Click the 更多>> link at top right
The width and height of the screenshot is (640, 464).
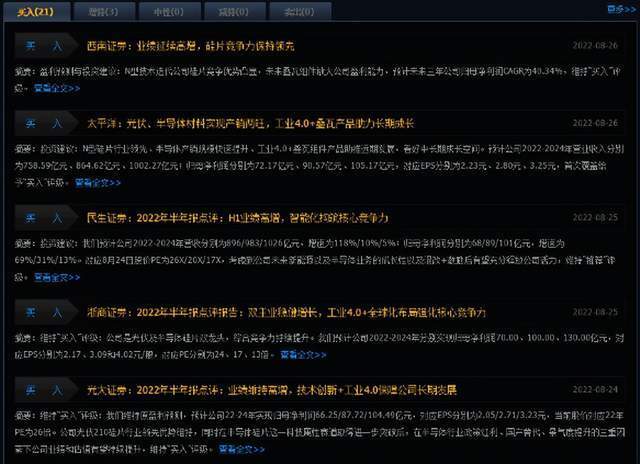tap(621, 9)
